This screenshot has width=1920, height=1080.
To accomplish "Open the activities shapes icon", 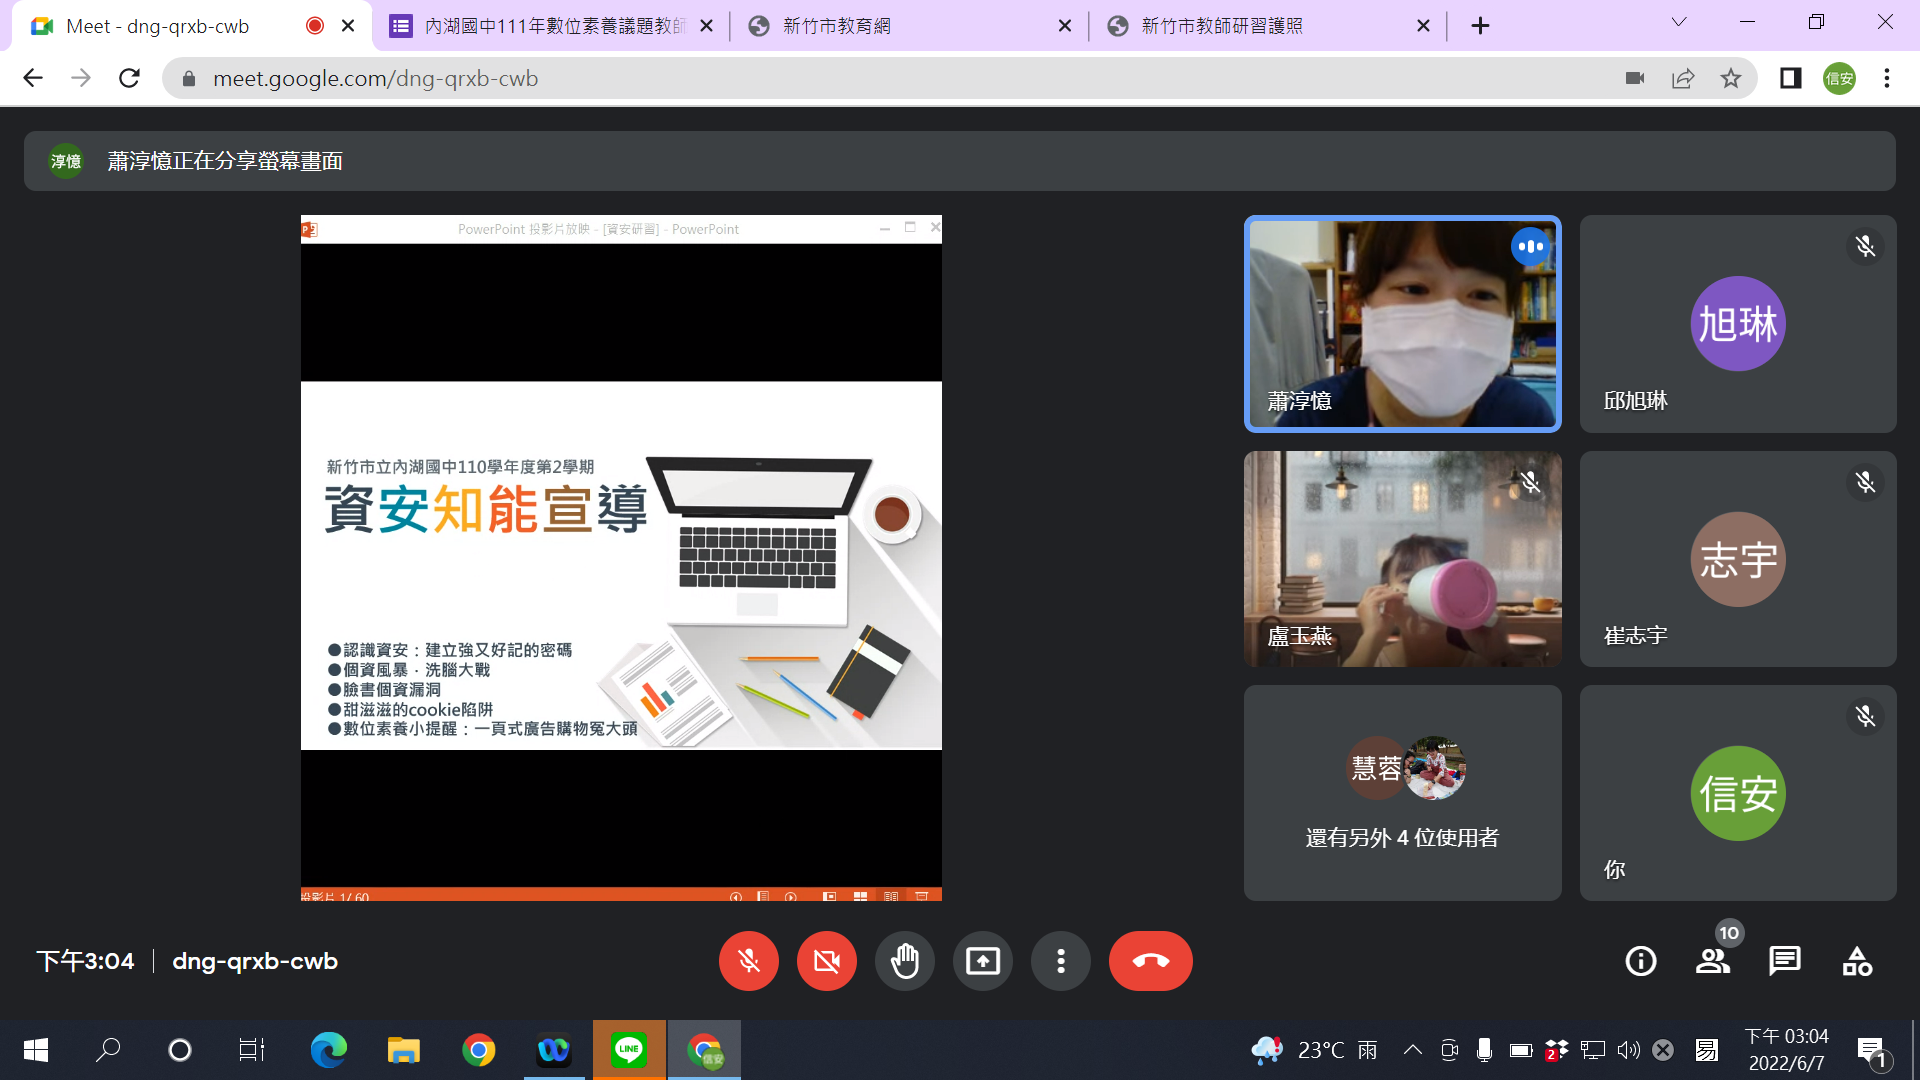I will click(x=1857, y=961).
